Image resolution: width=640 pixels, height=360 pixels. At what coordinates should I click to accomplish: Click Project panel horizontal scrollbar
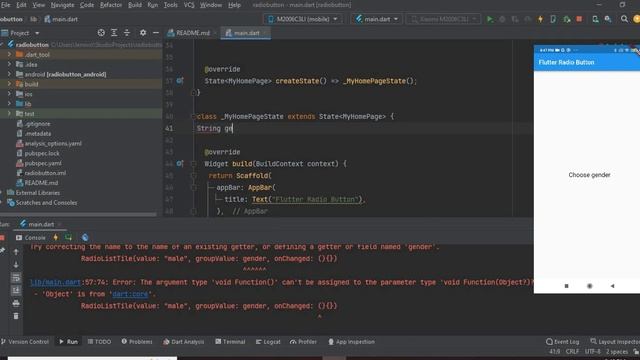tap(78, 214)
